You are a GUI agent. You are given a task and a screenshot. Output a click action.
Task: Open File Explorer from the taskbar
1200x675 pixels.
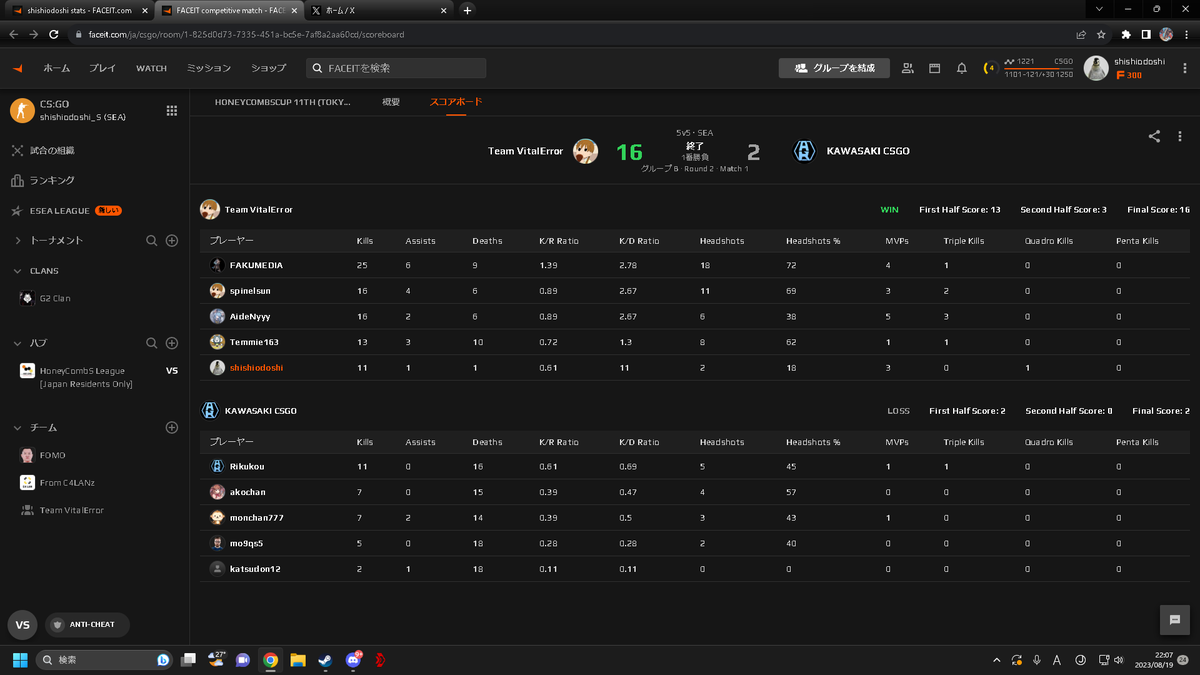(x=298, y=660)
